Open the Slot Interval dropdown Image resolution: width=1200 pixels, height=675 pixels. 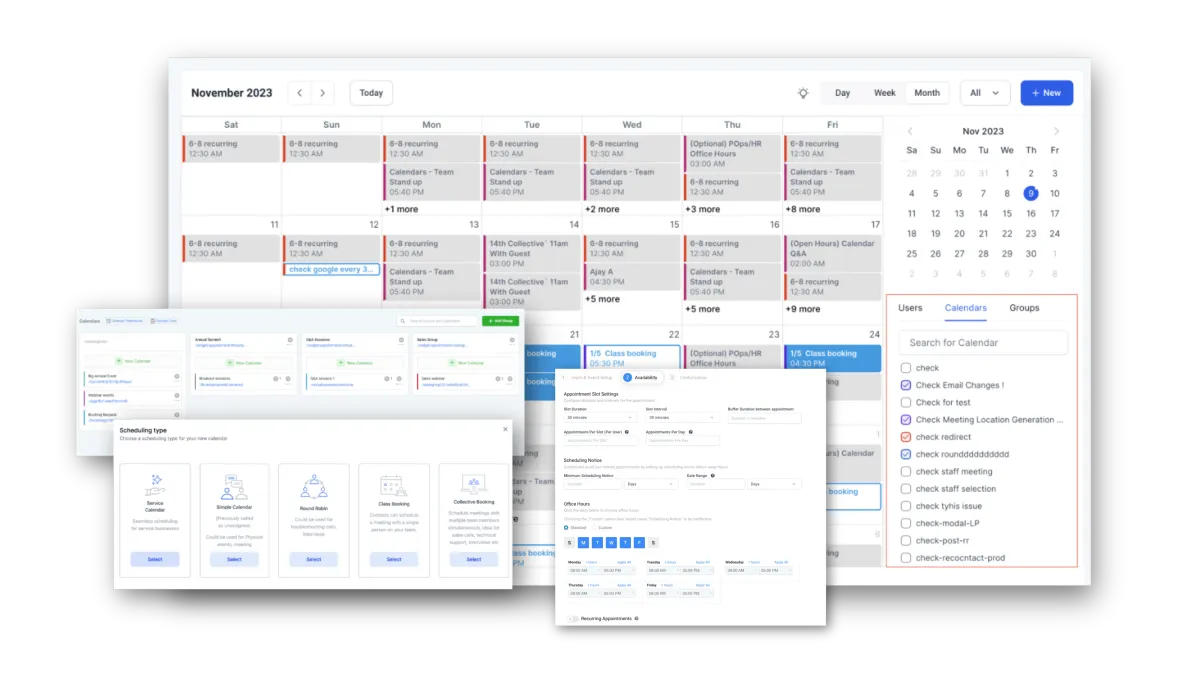682,418
